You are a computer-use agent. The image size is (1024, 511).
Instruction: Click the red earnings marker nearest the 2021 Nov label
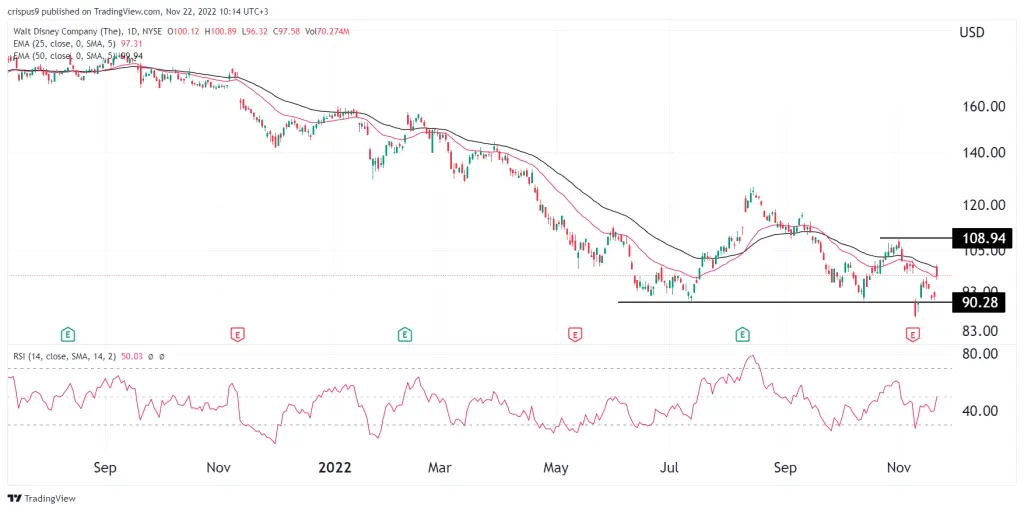coord(237,335)
